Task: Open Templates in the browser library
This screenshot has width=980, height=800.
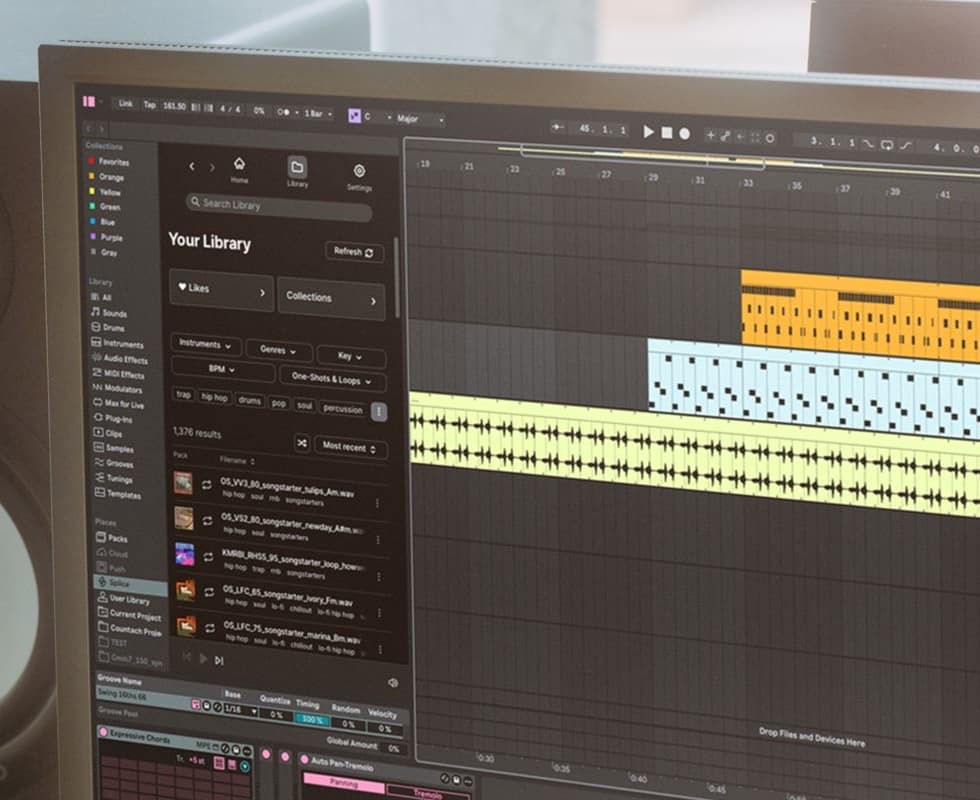Action: coord(118,494)
